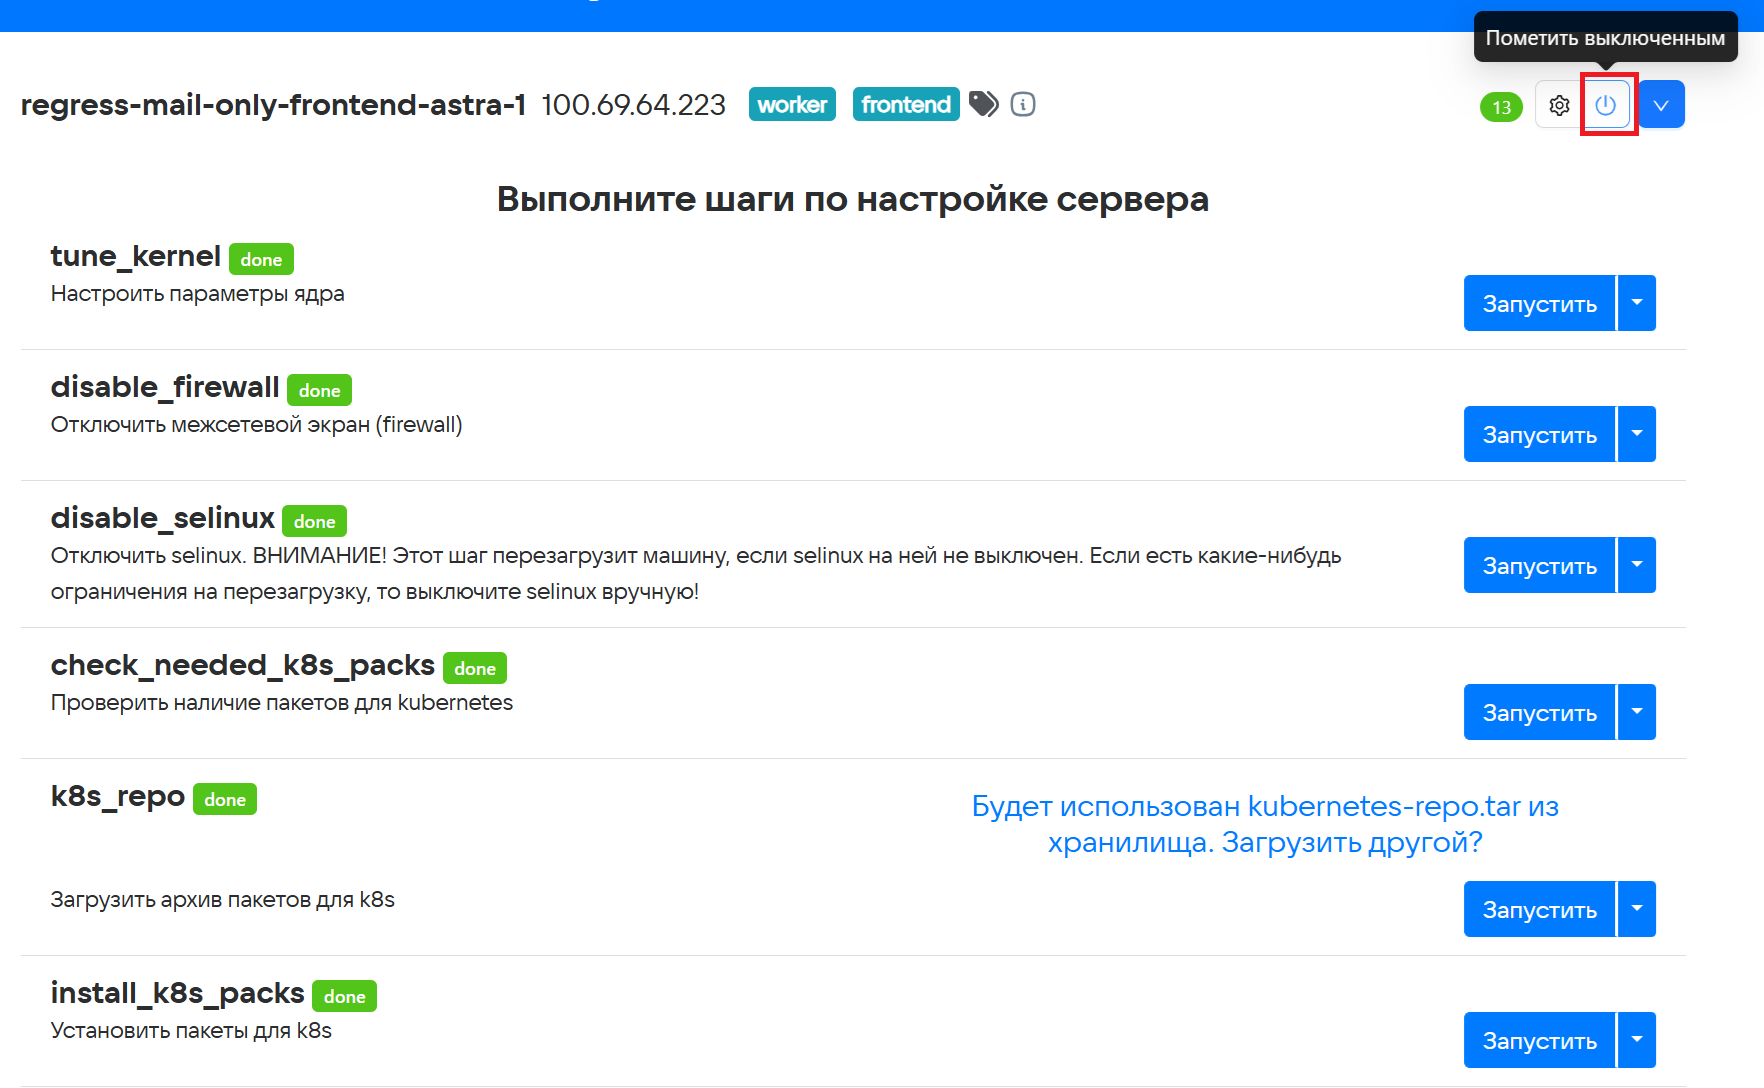Click the k8s_repo step title

coord(118,796)
